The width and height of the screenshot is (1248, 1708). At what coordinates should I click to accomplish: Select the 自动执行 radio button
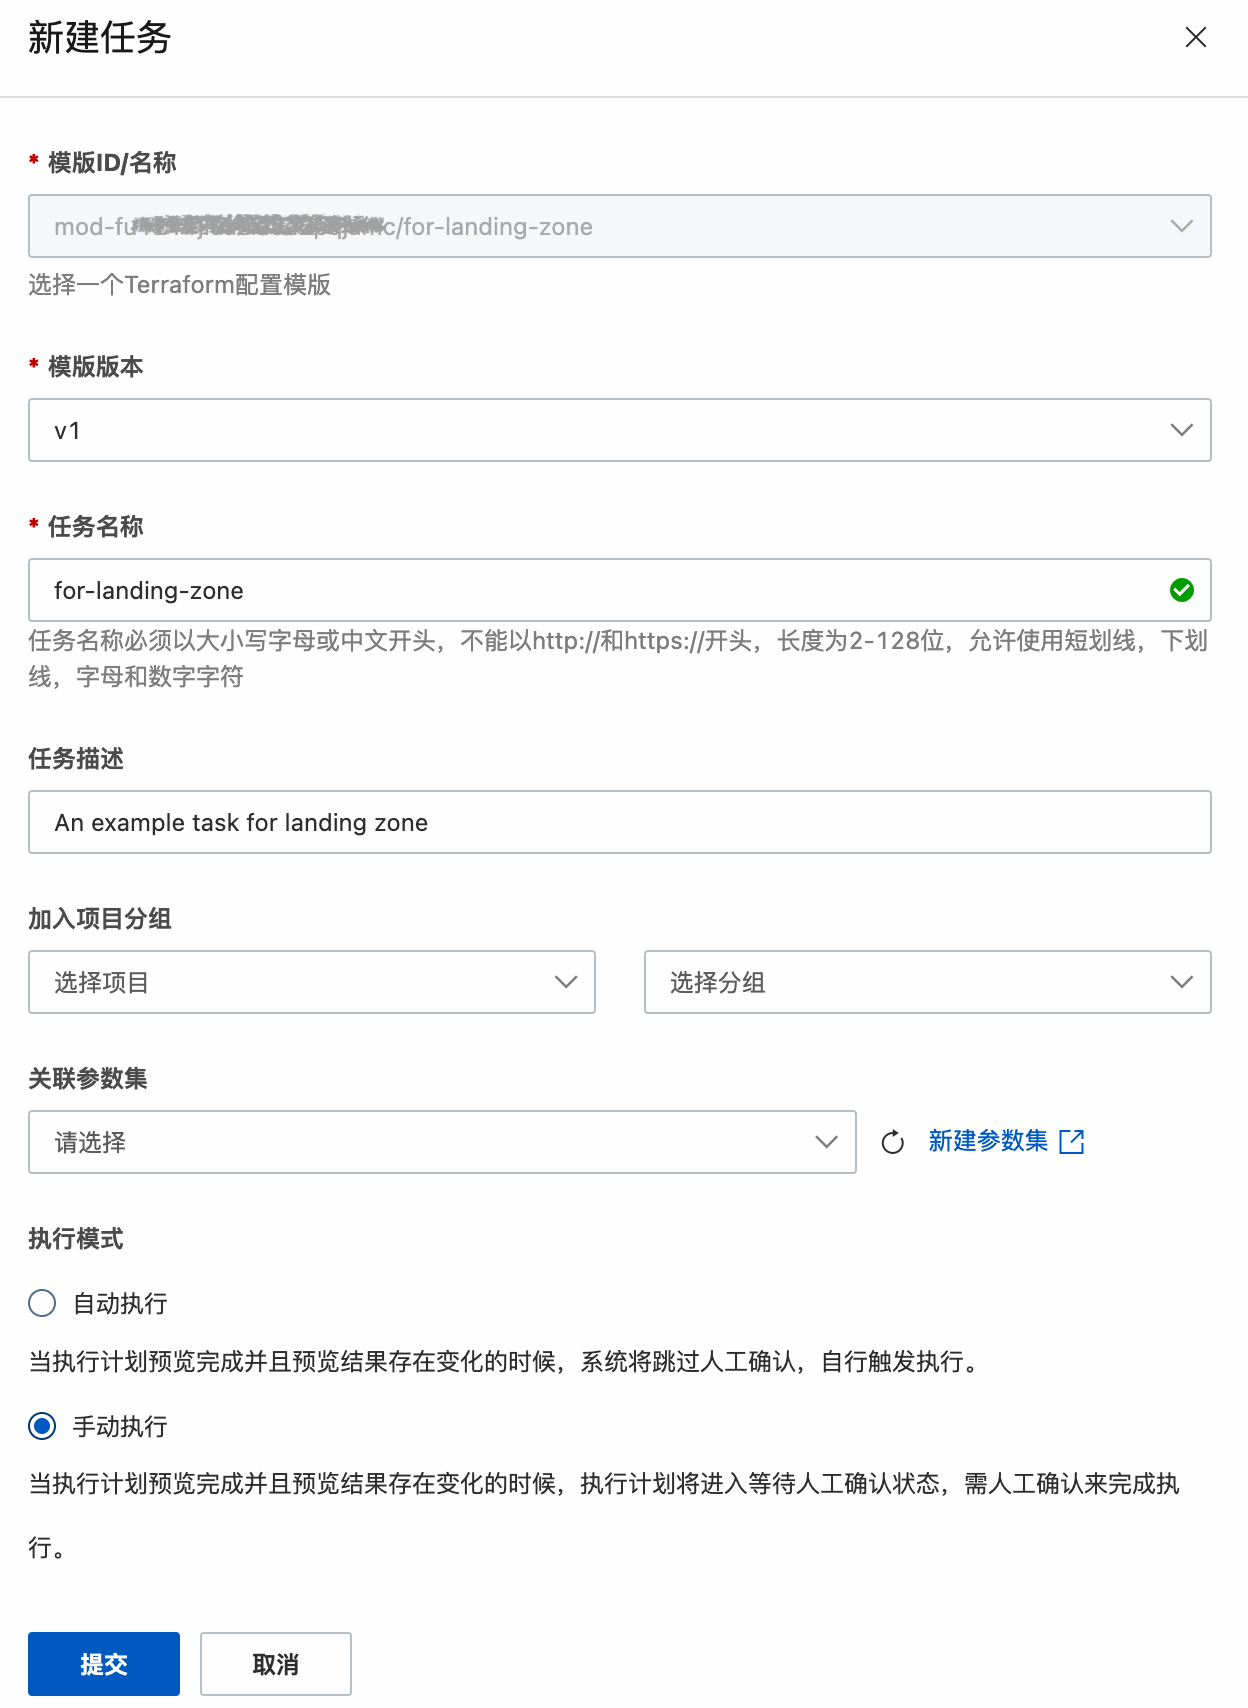(x=42, y=1303)
